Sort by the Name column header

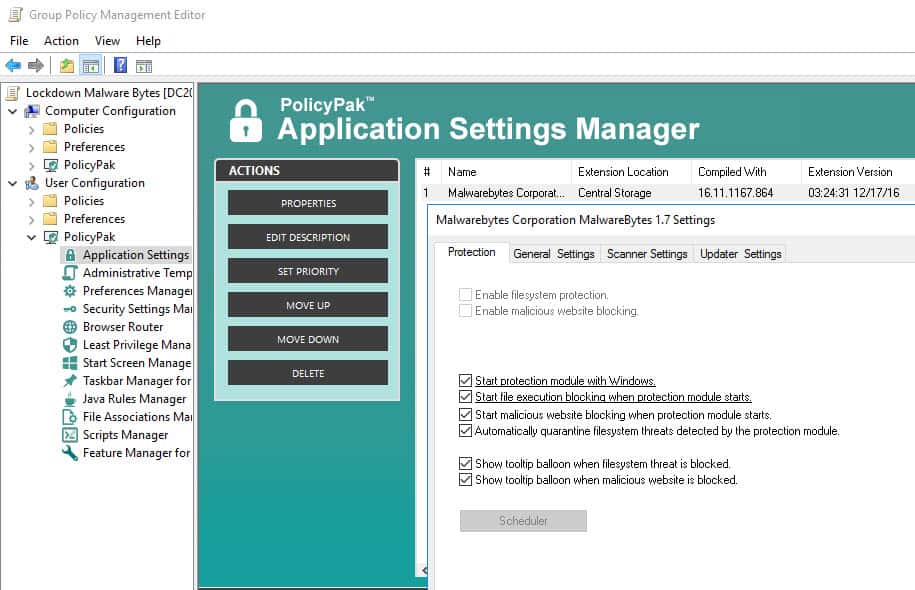(x=507, y=172)
